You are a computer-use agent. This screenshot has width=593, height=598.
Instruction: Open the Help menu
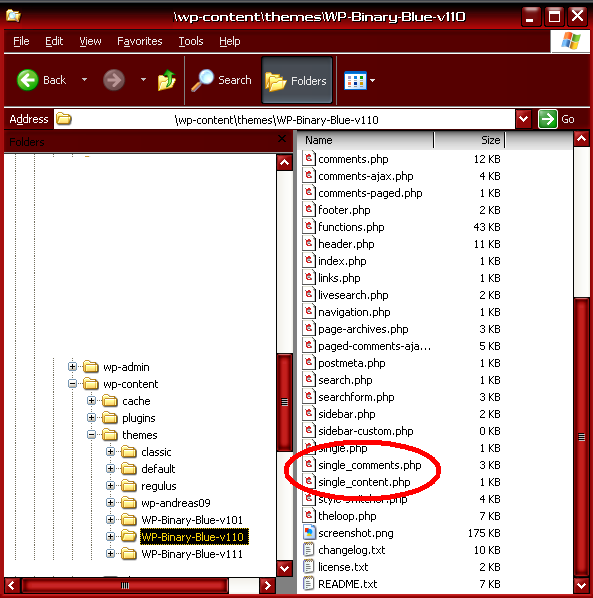[x=230, y=41]
